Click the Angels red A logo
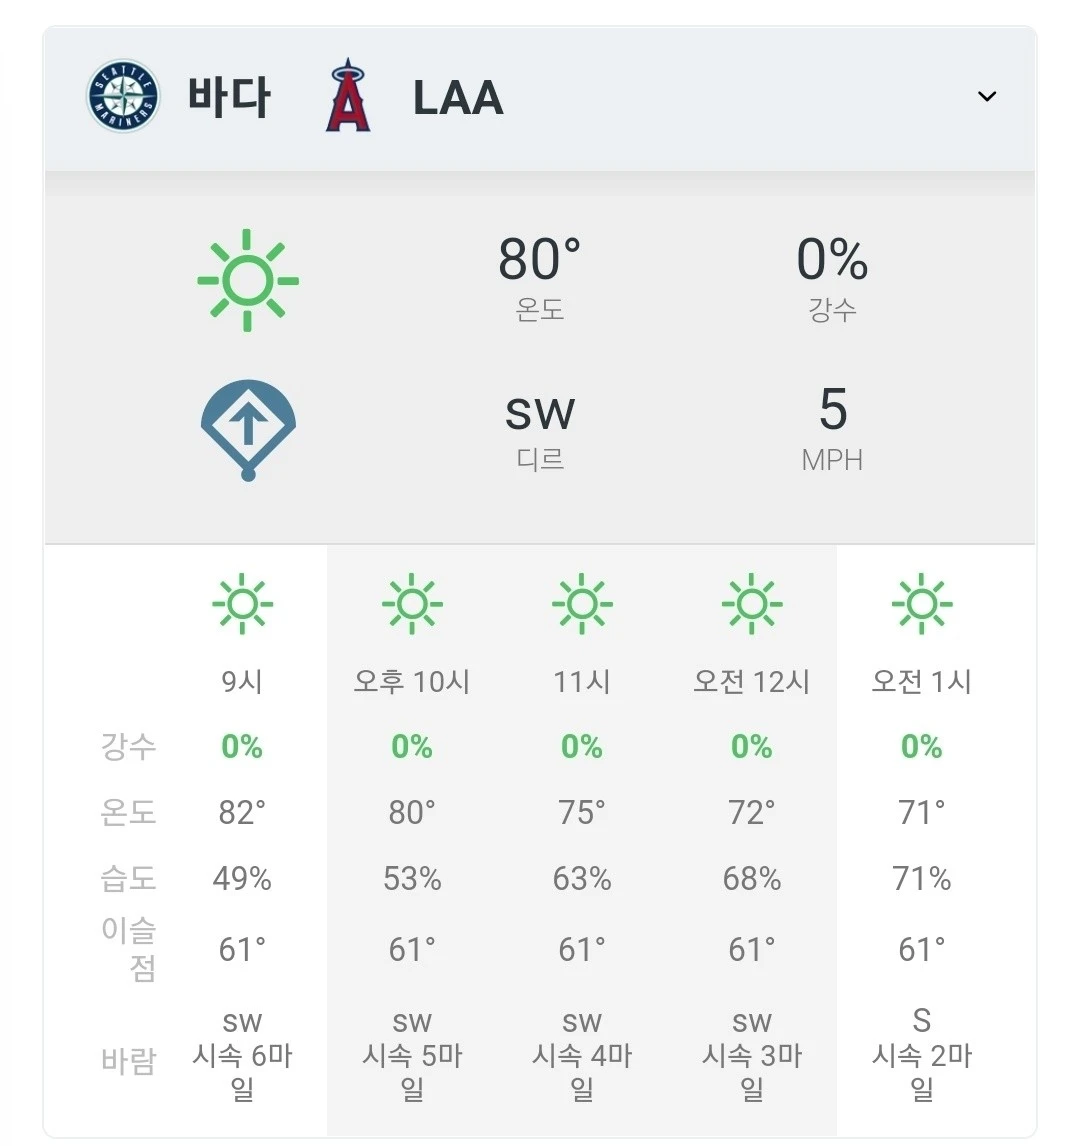This screenshot has height=1146, width=1080. point(348,95)
